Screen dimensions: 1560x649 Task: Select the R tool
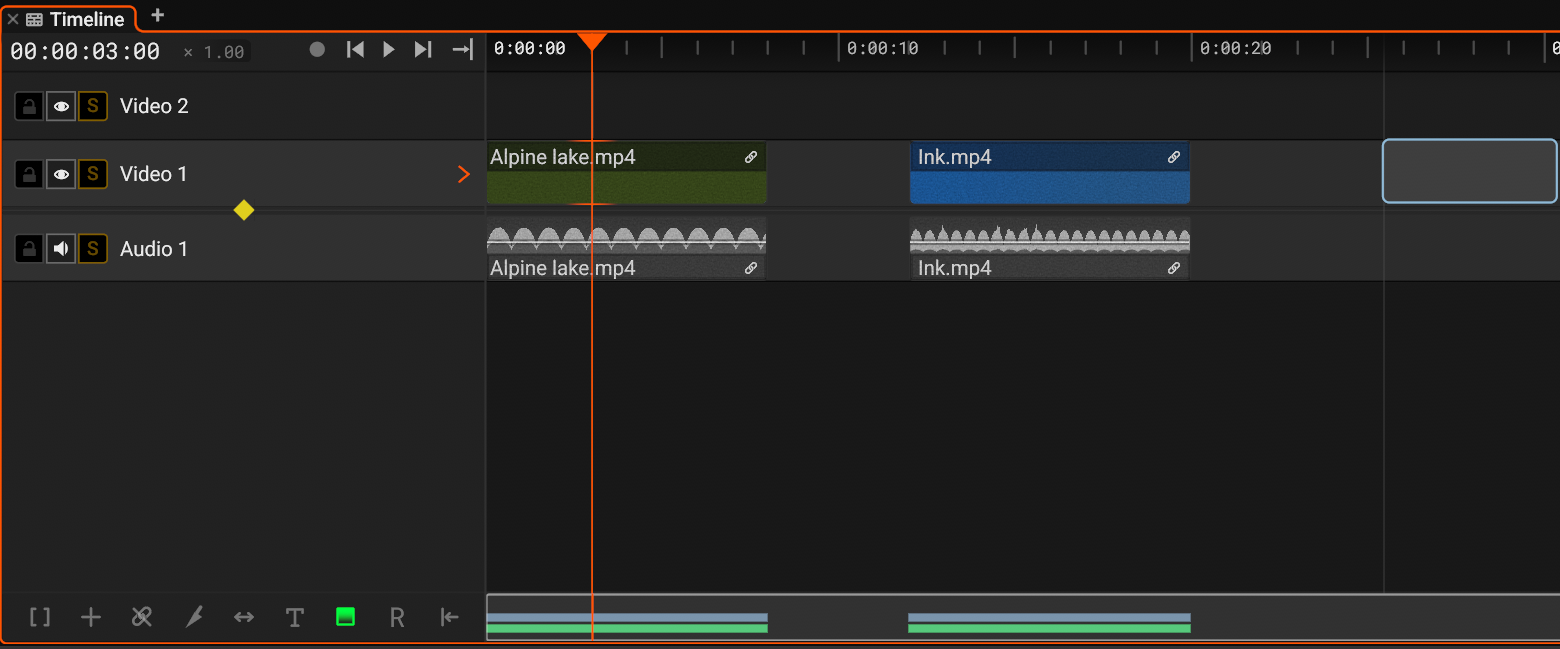pos(397,617)
